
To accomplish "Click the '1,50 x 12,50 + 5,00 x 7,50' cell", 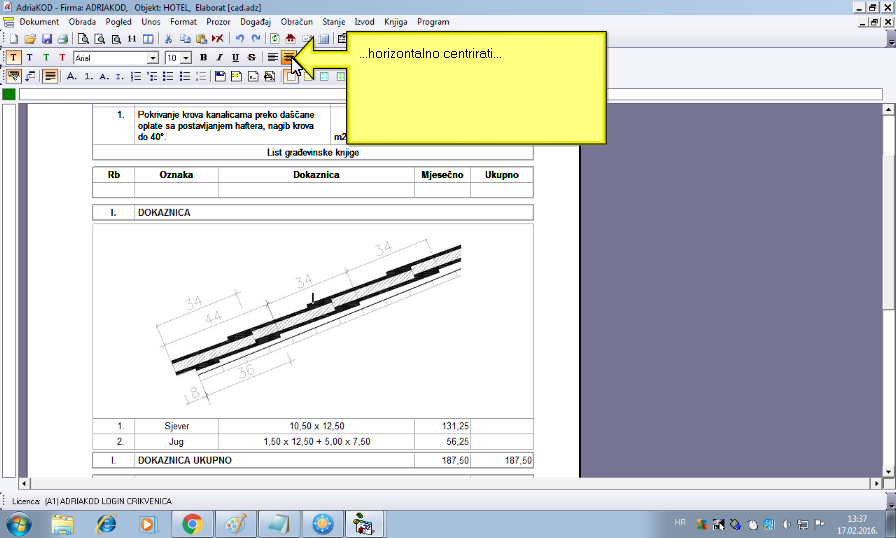I will (317, 441).
